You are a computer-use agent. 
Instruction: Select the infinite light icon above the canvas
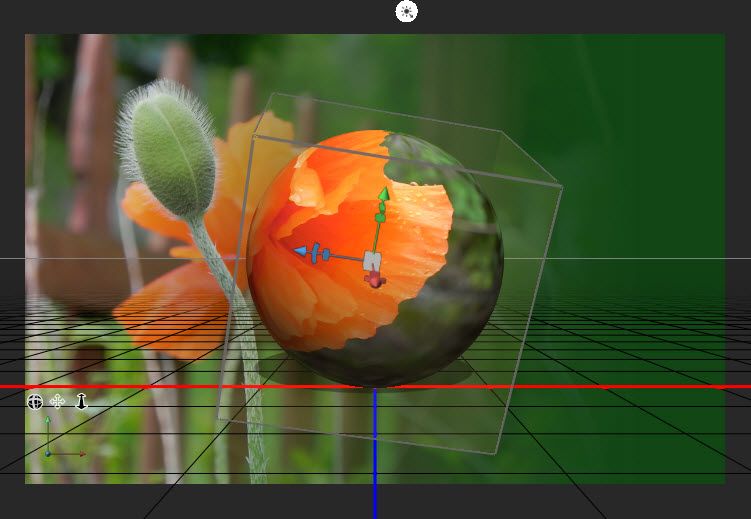(406, 11)
